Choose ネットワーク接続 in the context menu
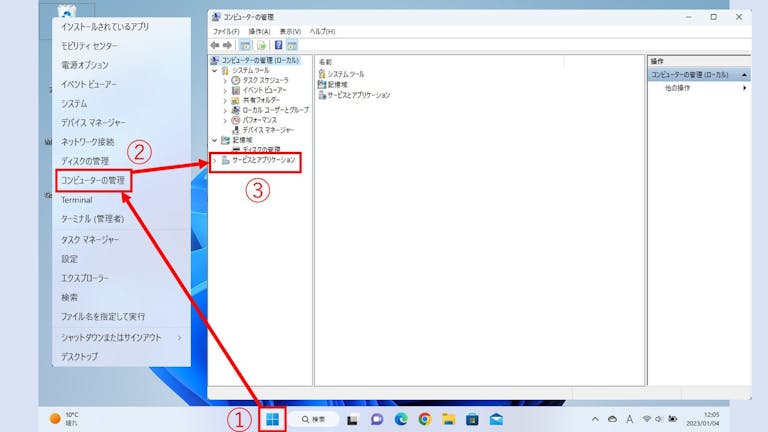This screenshot has width=768, height=432. pyautogui.click(x=88, y=142)
